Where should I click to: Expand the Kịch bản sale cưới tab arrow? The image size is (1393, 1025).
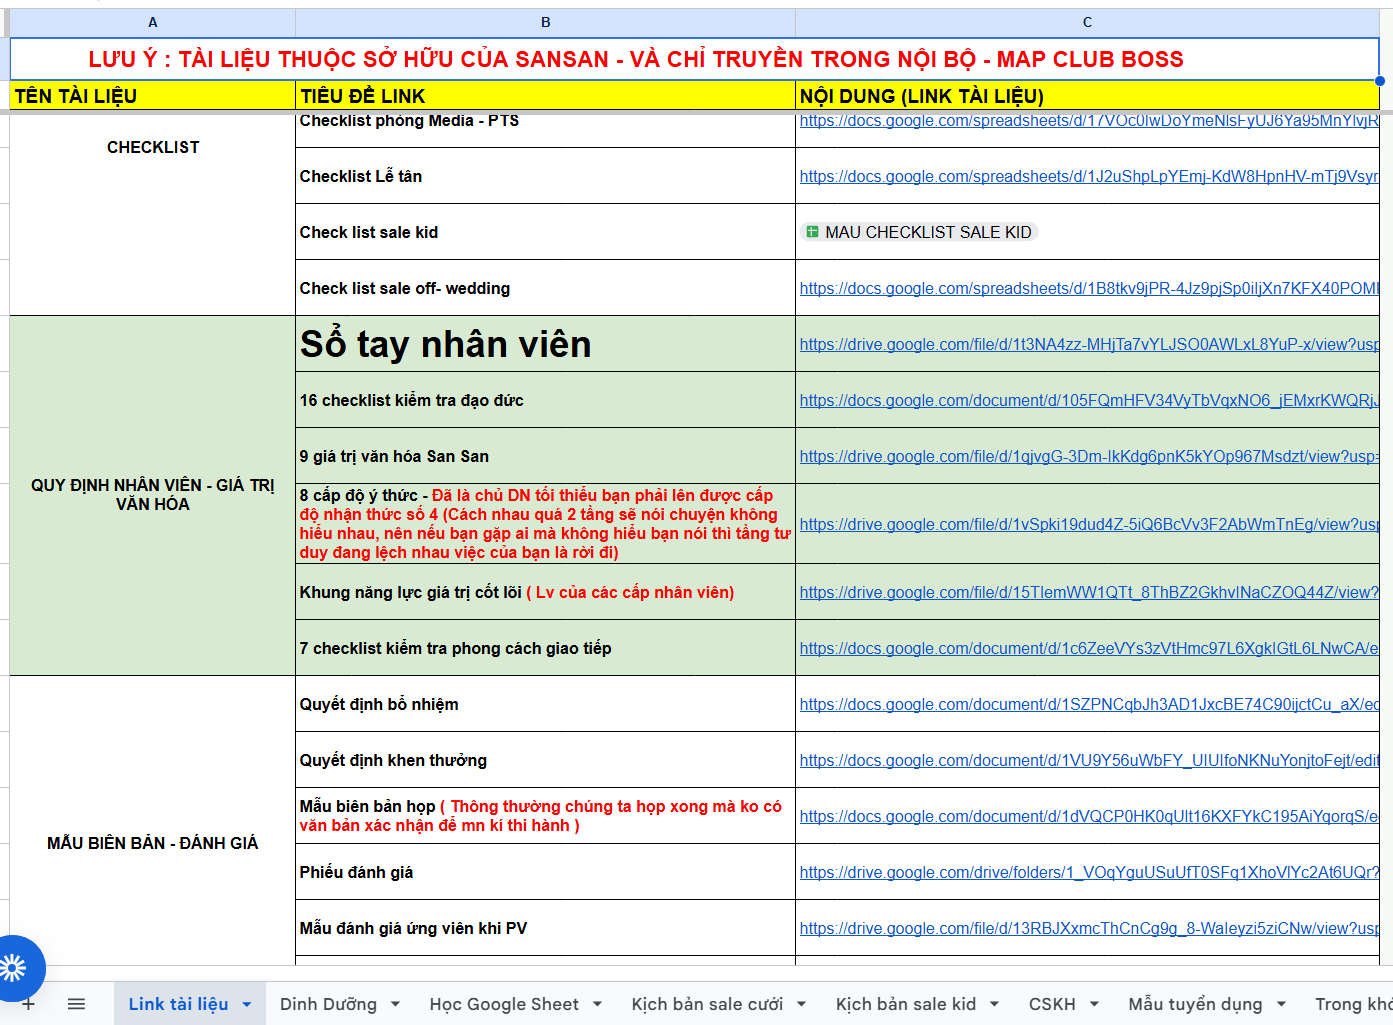tap(802, 1004)
